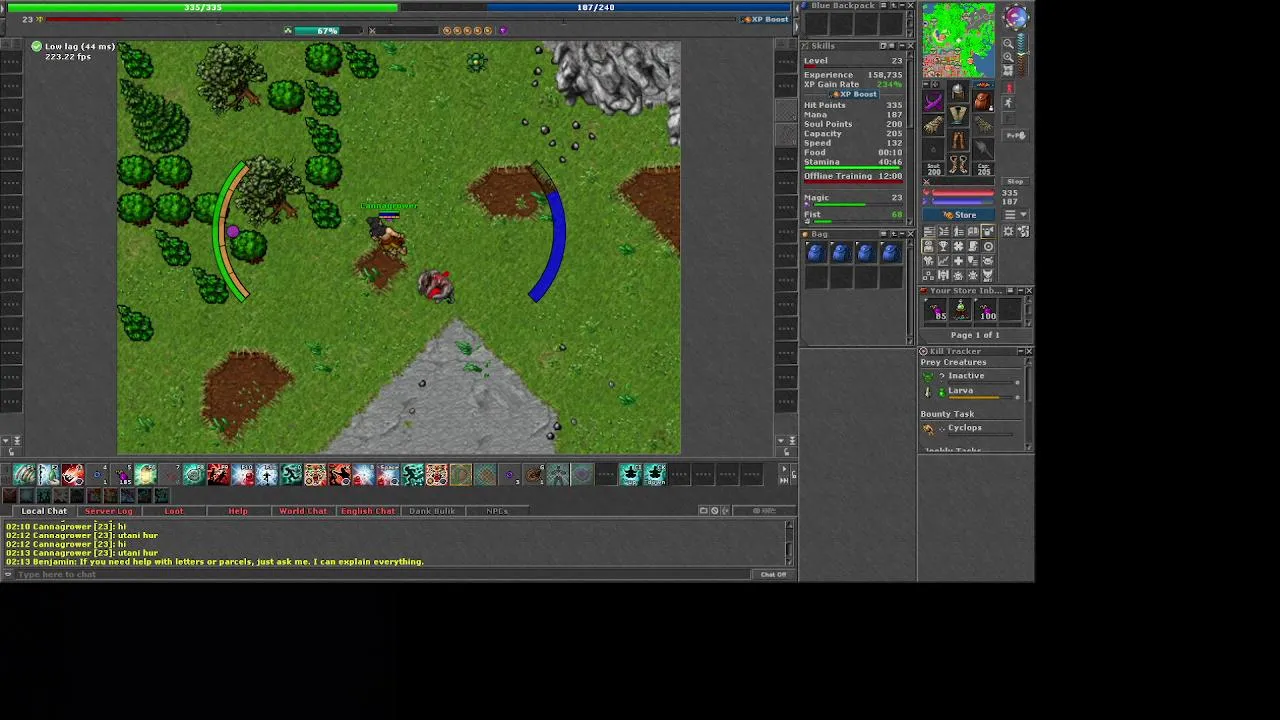
Task: Click the helmet equipment slot
Action: [958, 91]
